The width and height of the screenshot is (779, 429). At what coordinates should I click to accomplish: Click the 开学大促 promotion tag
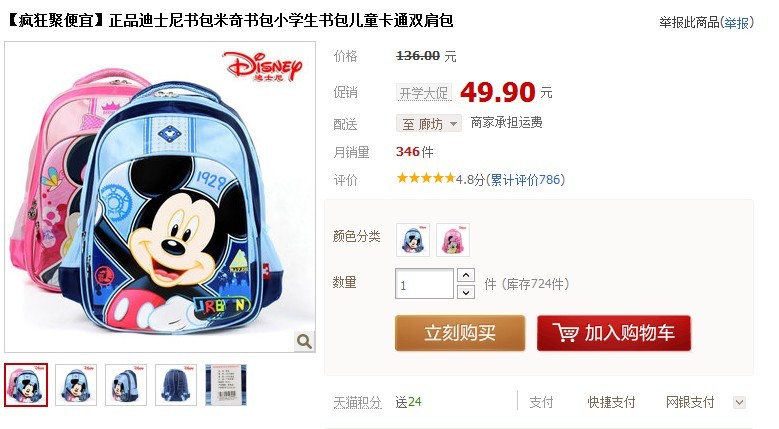pos(424,93)
